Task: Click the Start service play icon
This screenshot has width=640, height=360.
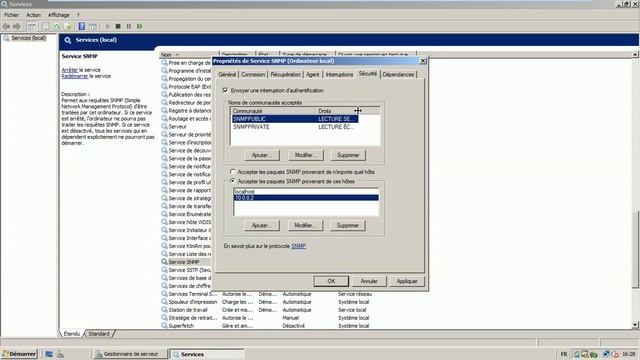Action: (x=108, y=27)
